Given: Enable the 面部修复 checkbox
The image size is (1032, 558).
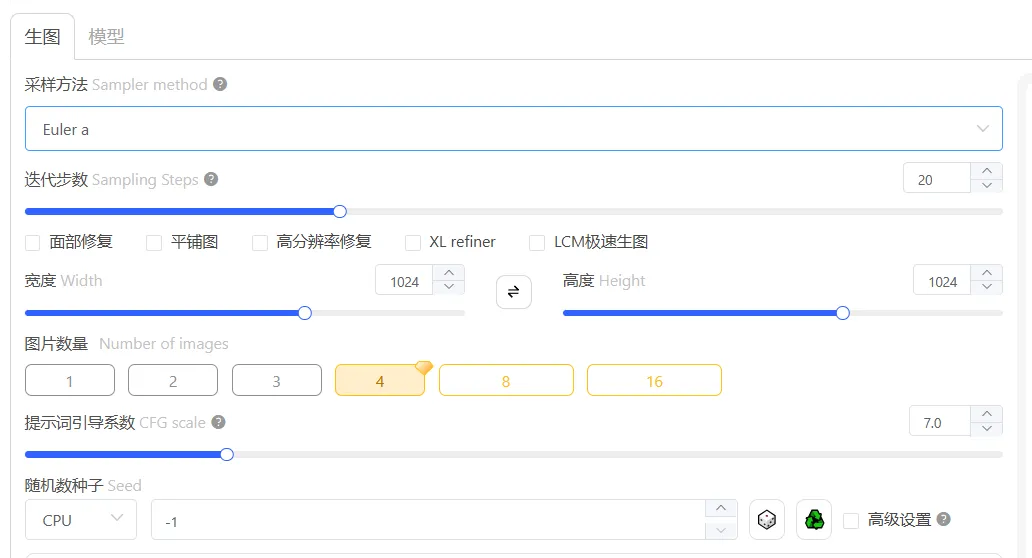Looking at the screenshot, I should [33, 242].
